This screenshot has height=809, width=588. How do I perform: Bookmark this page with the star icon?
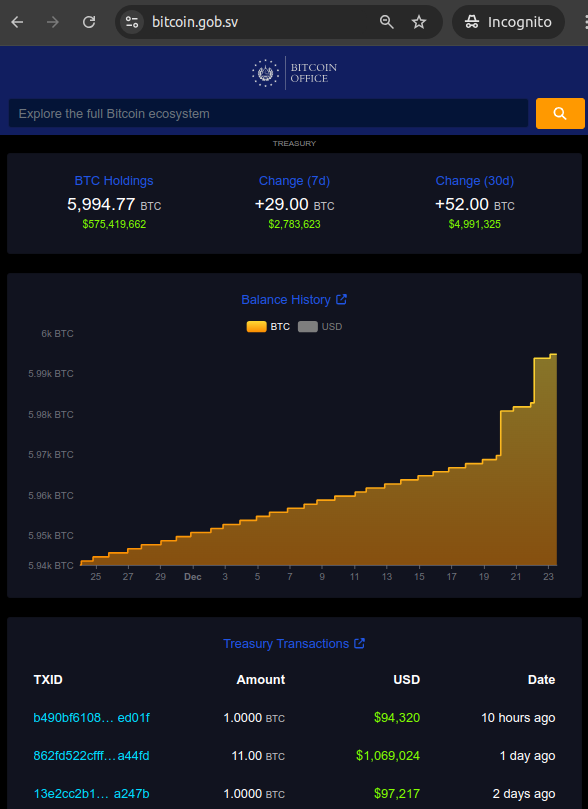pyautogui.click(x=419, y=22)
